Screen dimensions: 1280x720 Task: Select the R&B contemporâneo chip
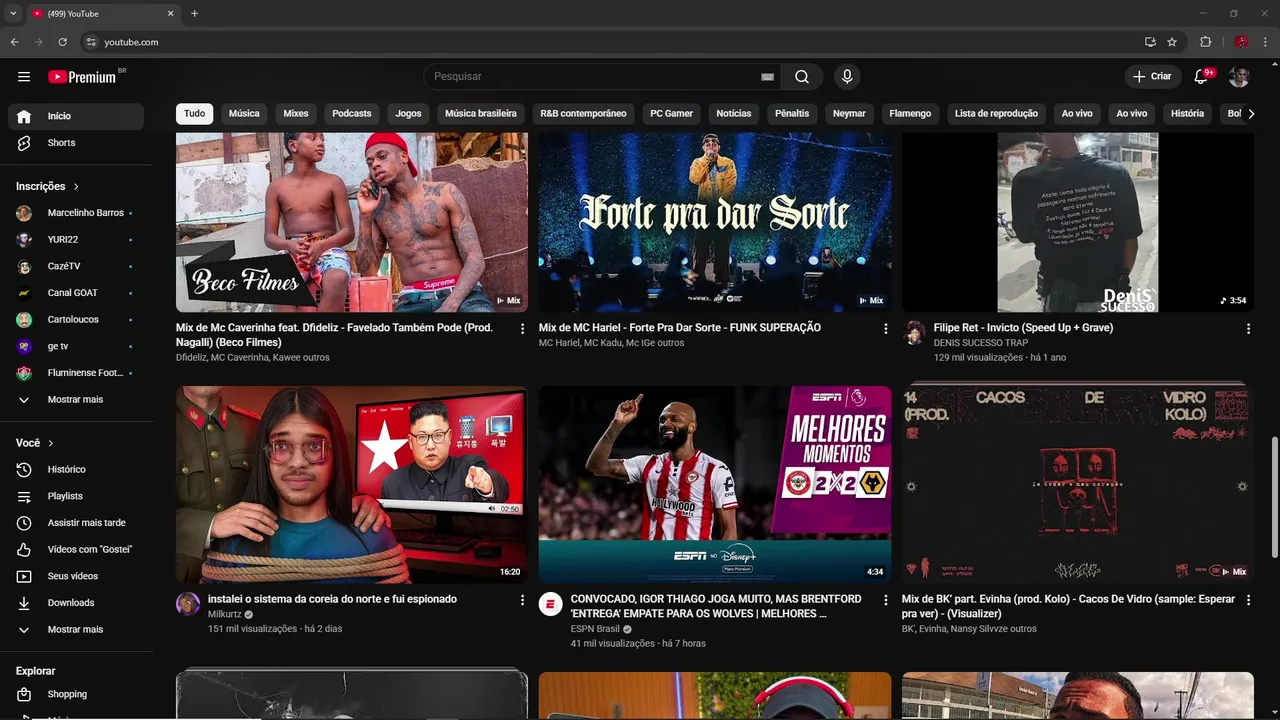point(583,114)
